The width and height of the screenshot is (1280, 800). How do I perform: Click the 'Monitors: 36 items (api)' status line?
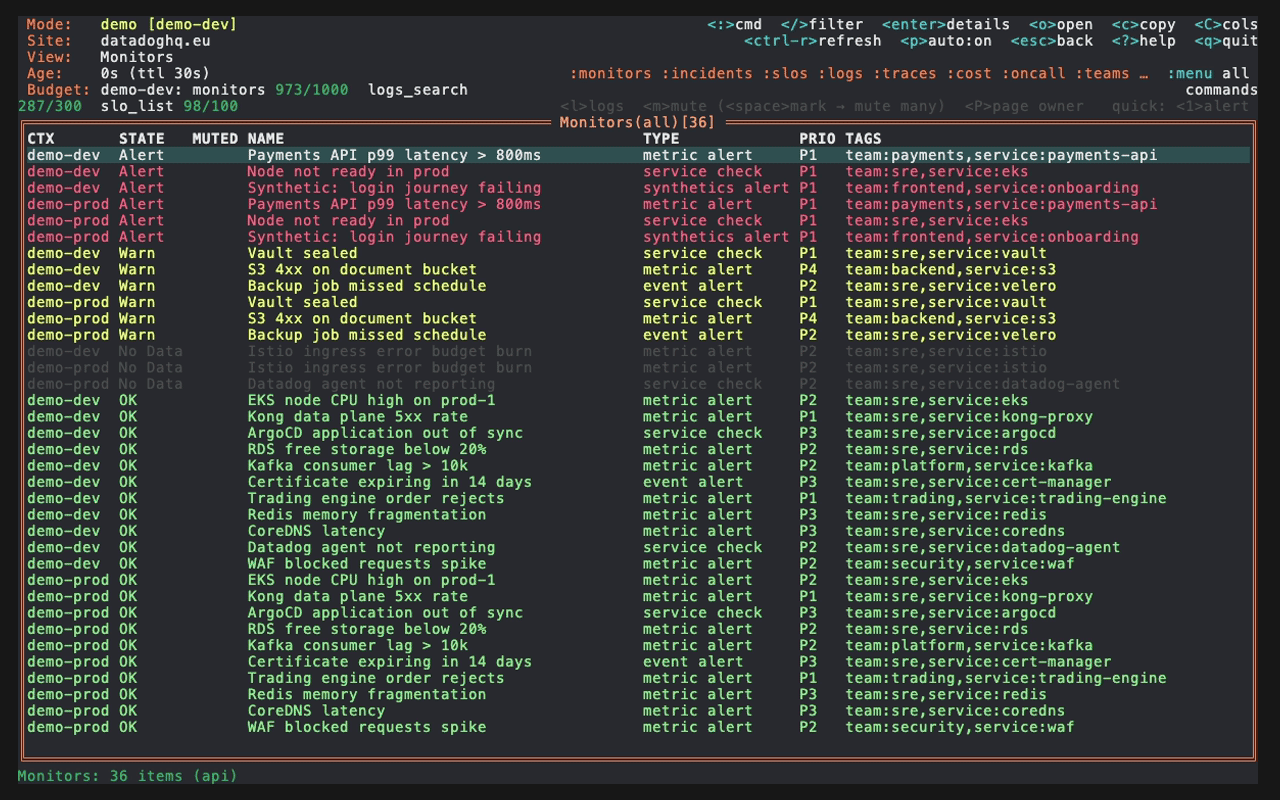tap(128, 775)
